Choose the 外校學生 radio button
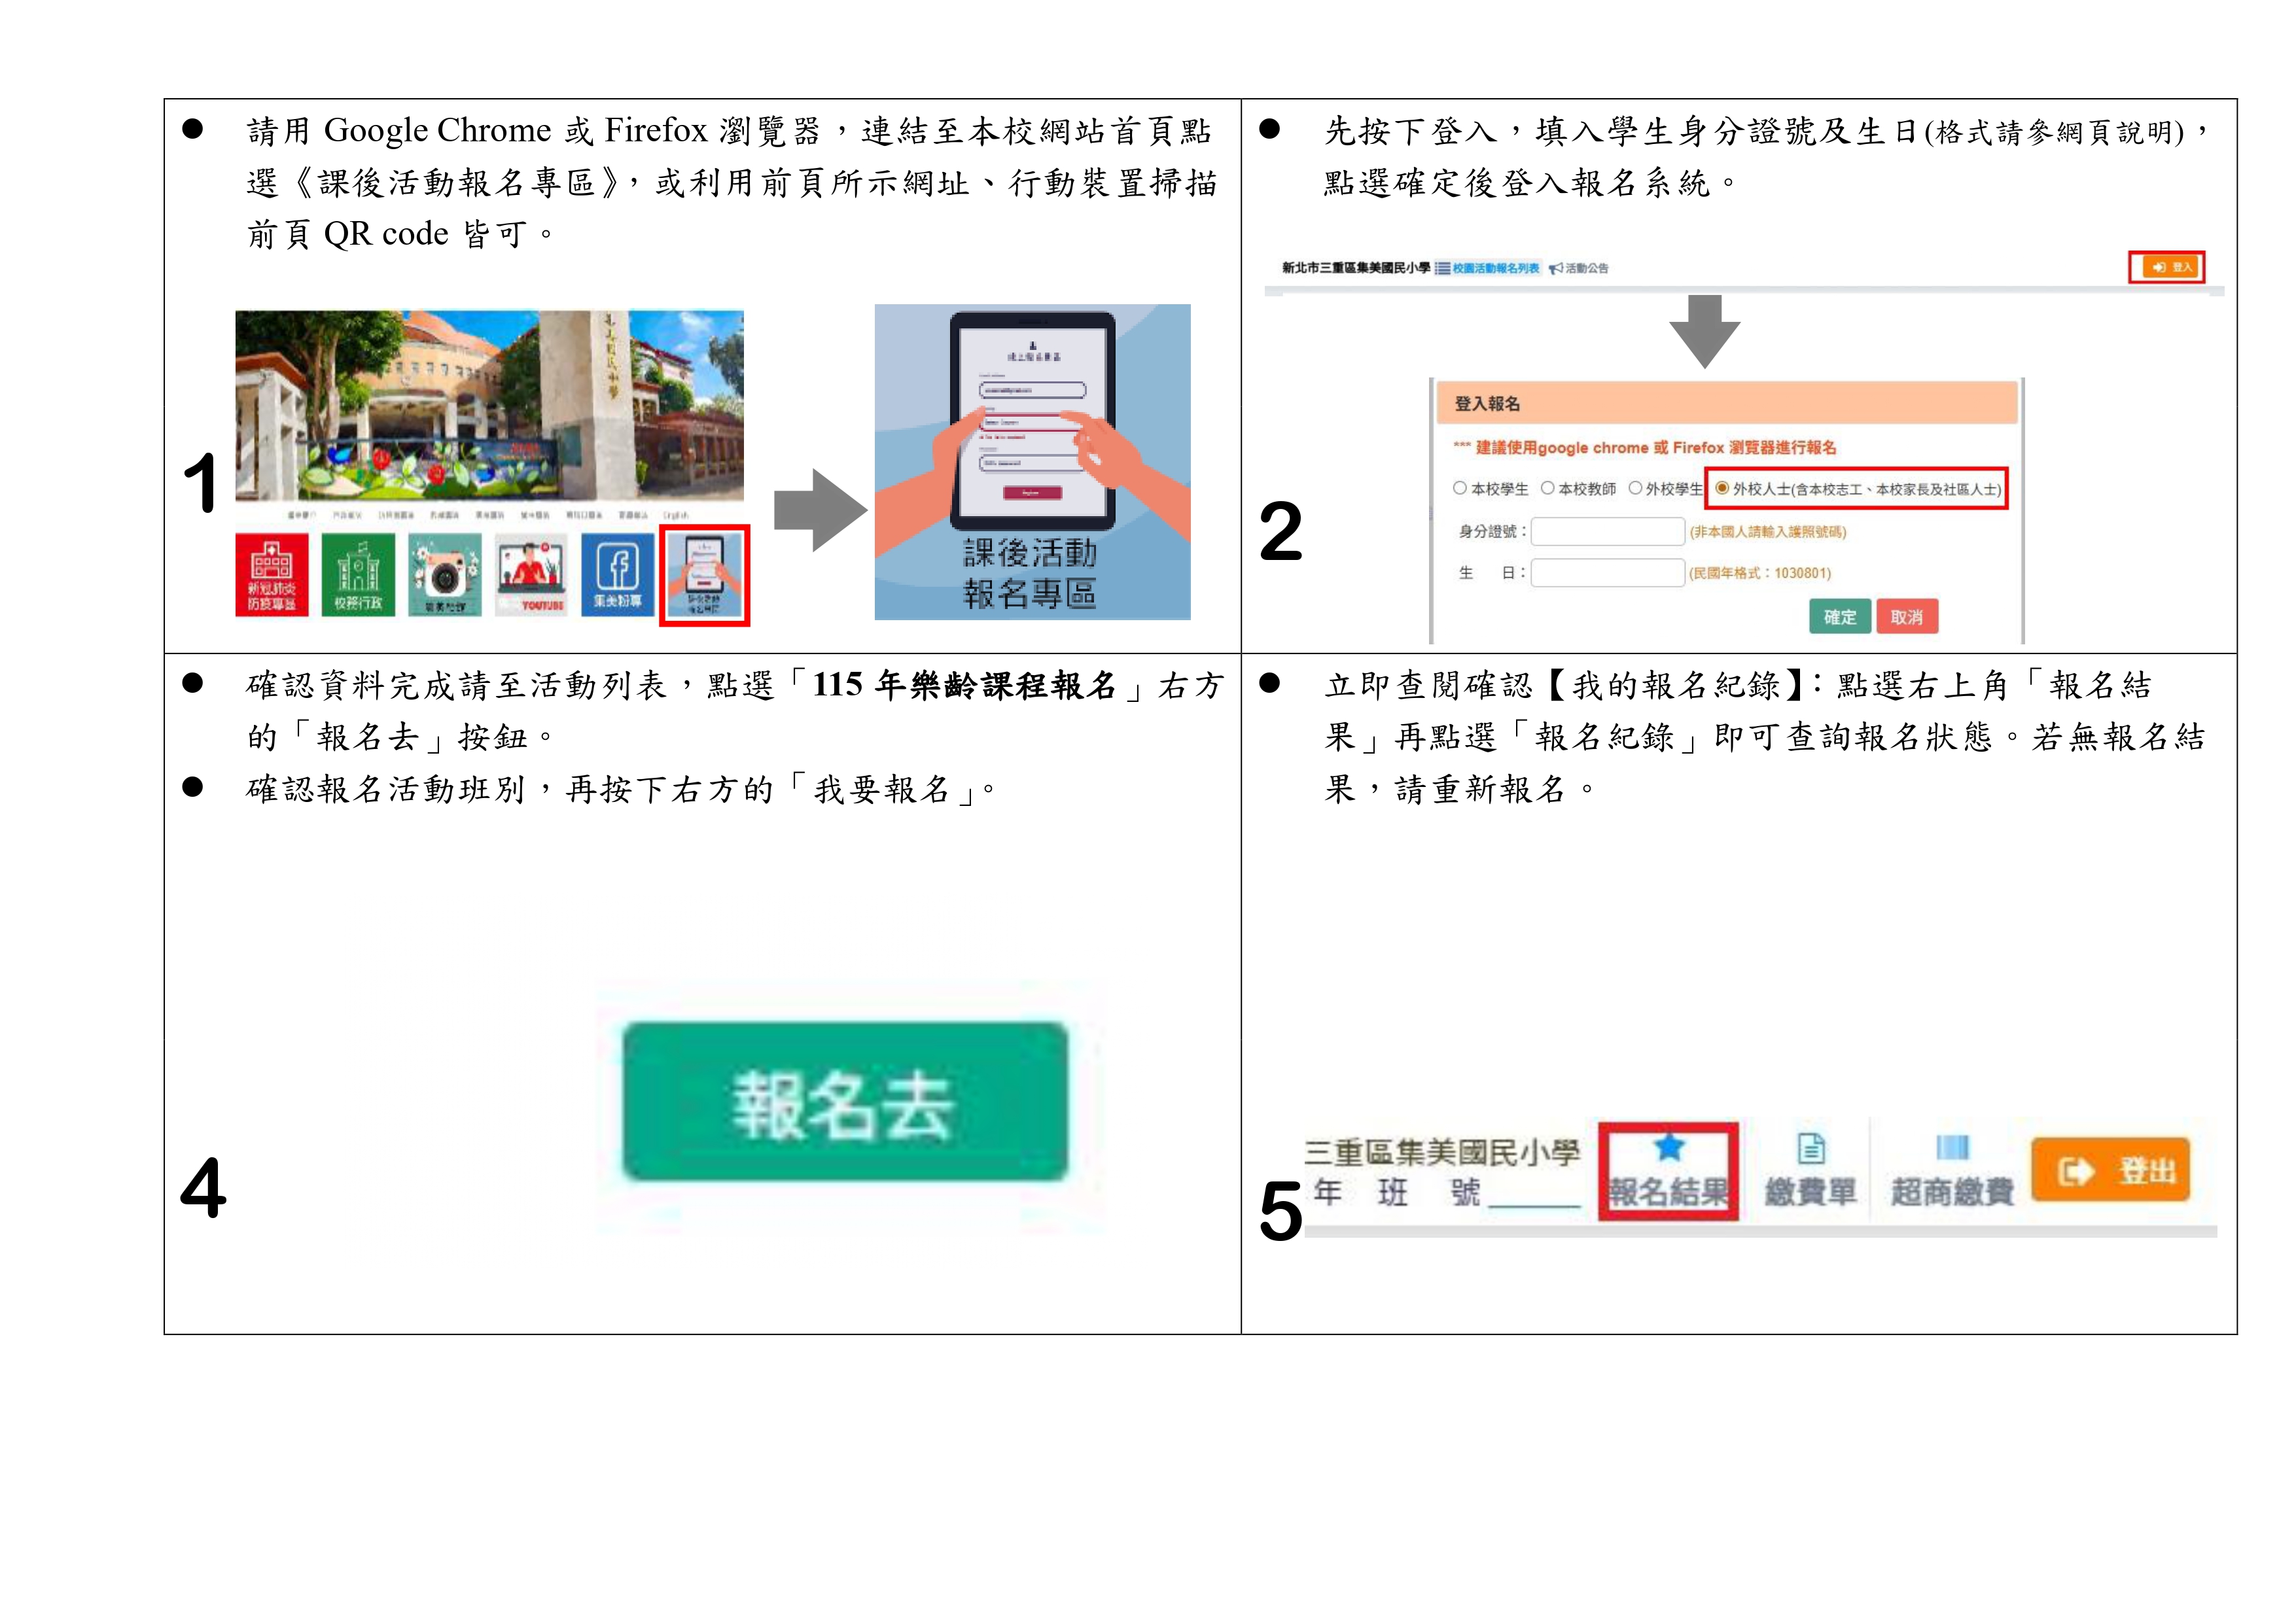This screenshot has width=2296, height=1623. coord(1635,488)
